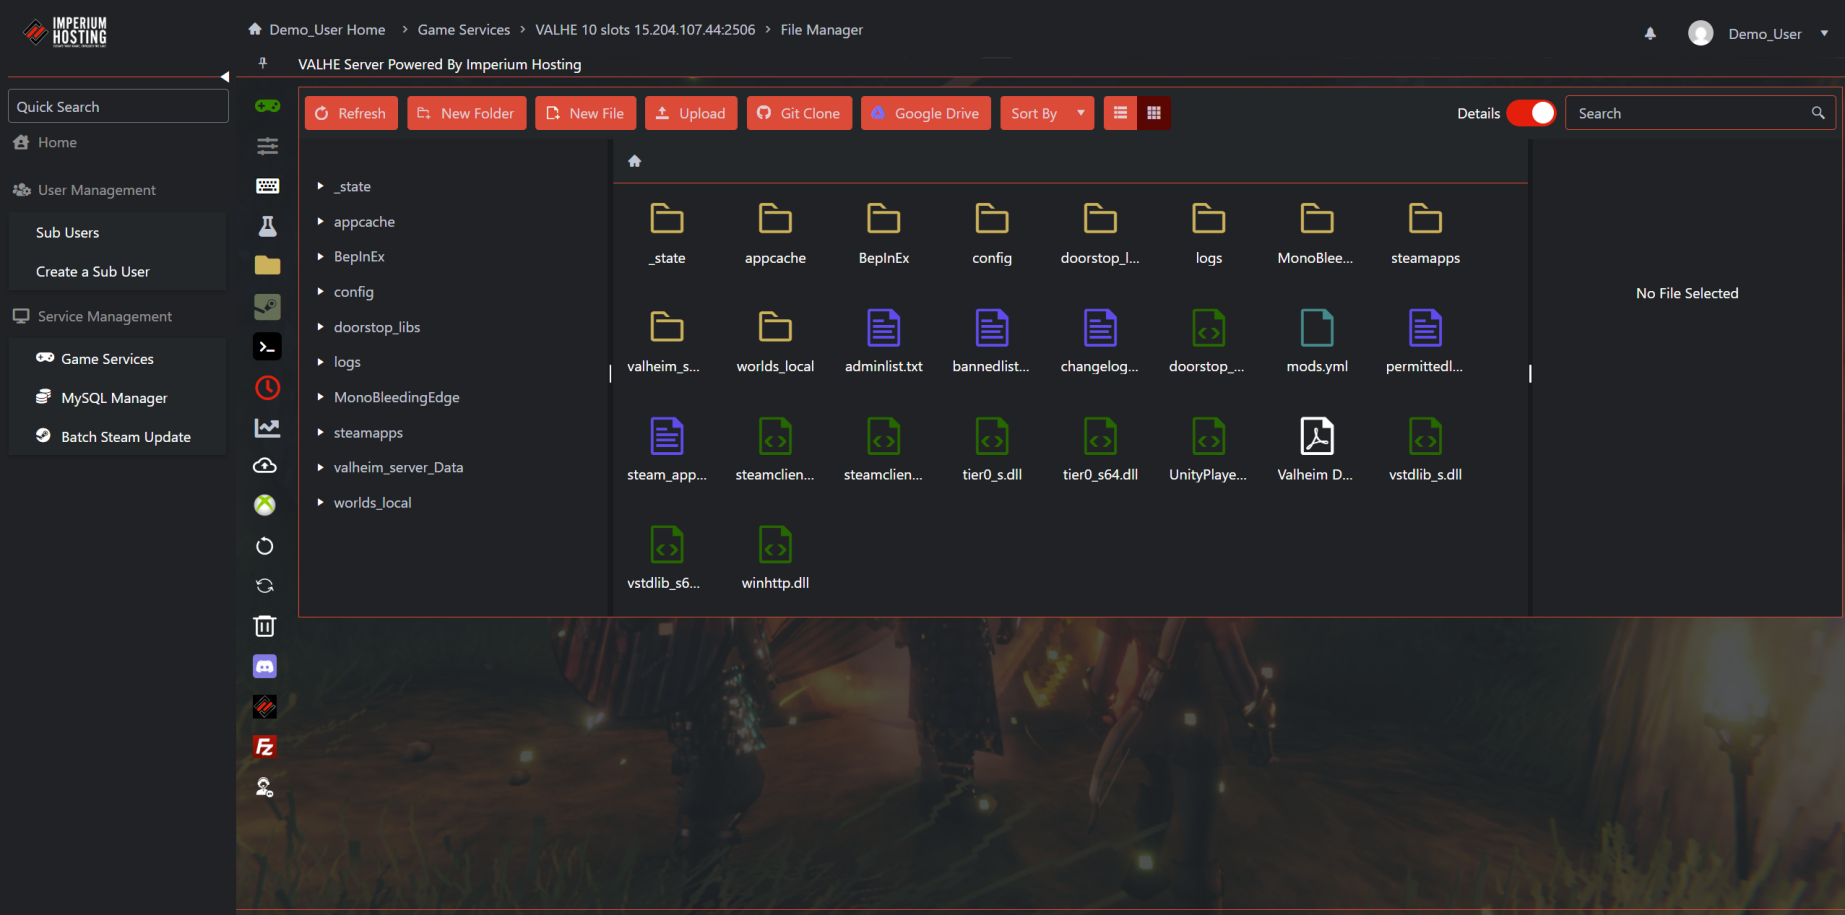Expand the BepInEx tree folder

tap(320, 256)
